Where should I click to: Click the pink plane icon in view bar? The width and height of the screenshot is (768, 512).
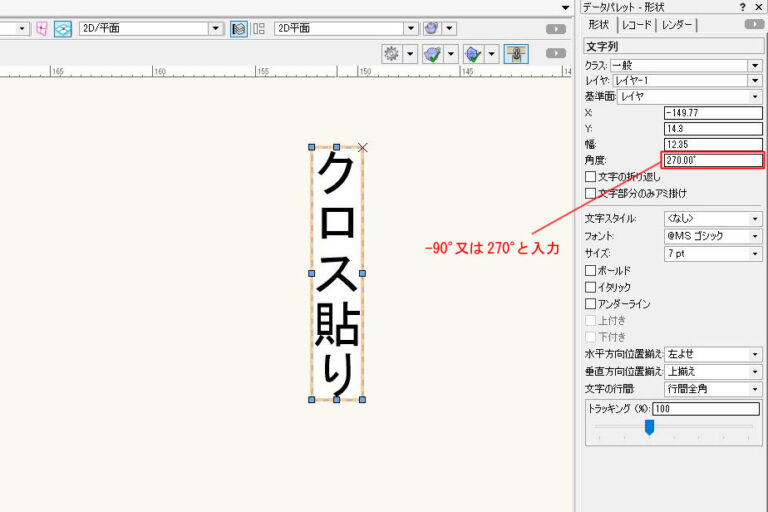click(x=41, y=28)
